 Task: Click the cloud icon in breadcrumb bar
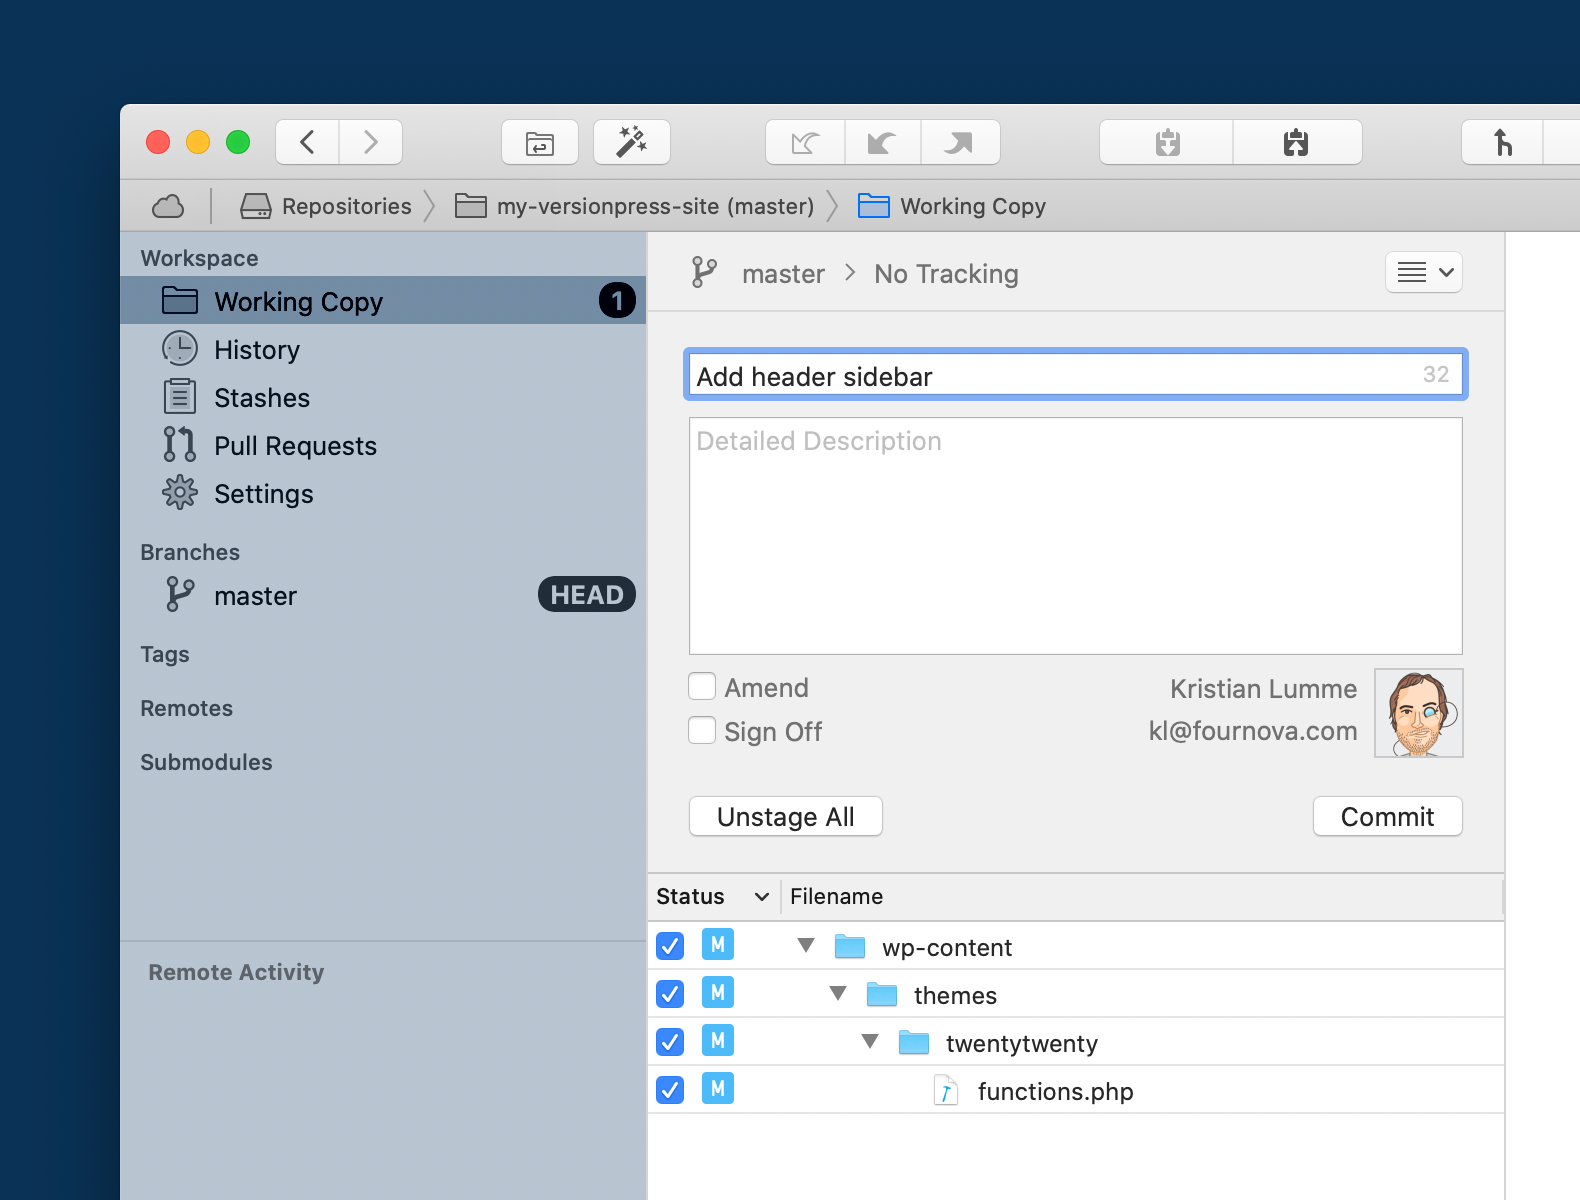[168, 206]
